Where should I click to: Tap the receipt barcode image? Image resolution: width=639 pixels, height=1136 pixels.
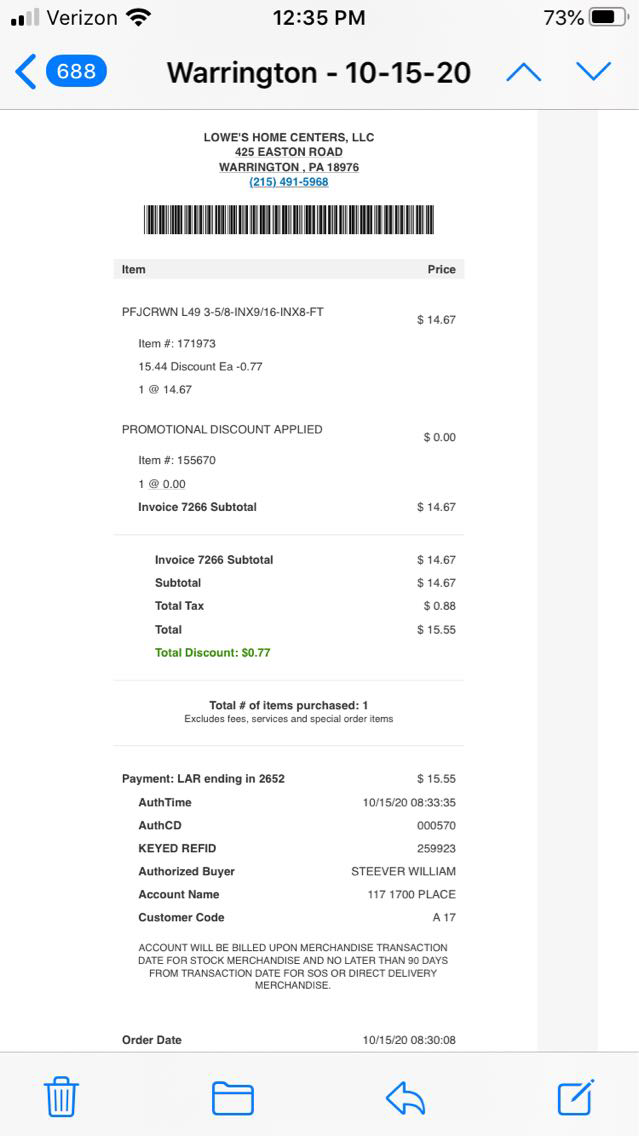pos(289,219)
